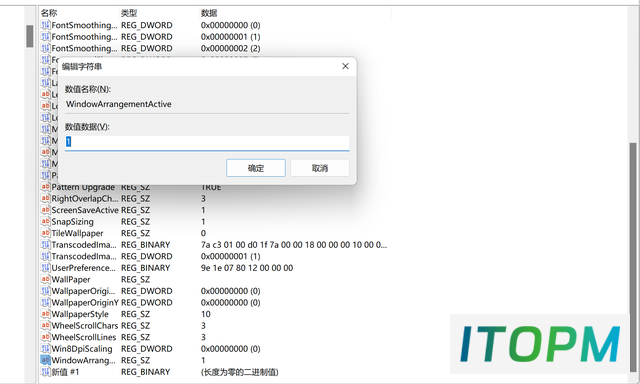Click the 新值 #1 binary icon
The height and width of the screenshot is (384, 640).
[x=45, y=372]
